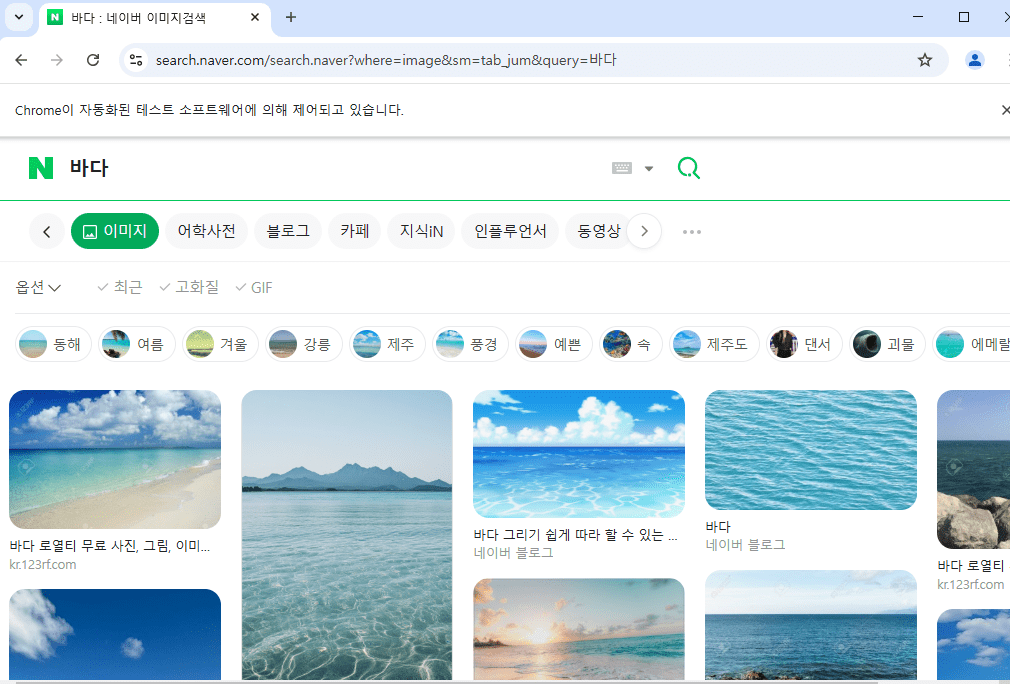Select the 예쁜 related keyword chip
This screenshot has width=1010, height=684.
(x=554, y=345)
